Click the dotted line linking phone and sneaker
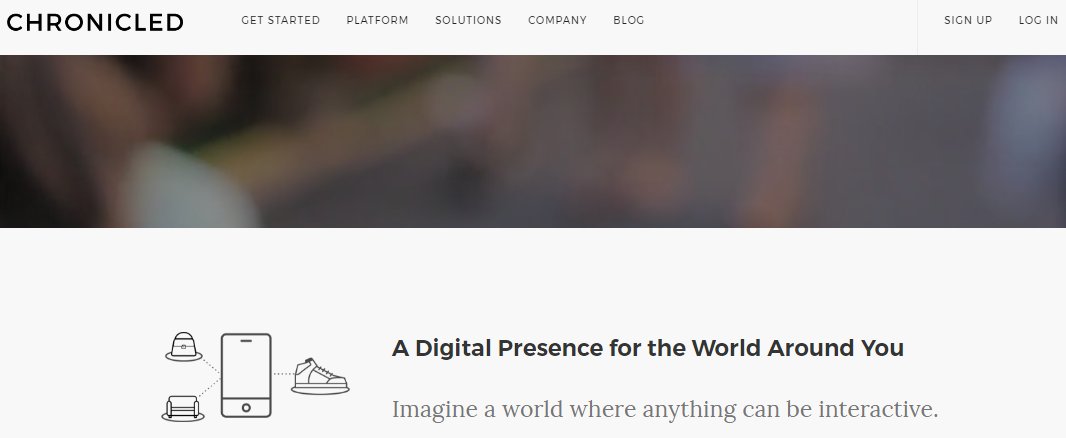Image resolution: width=1066 pixels, height=438 pixels. coord(282,373)
